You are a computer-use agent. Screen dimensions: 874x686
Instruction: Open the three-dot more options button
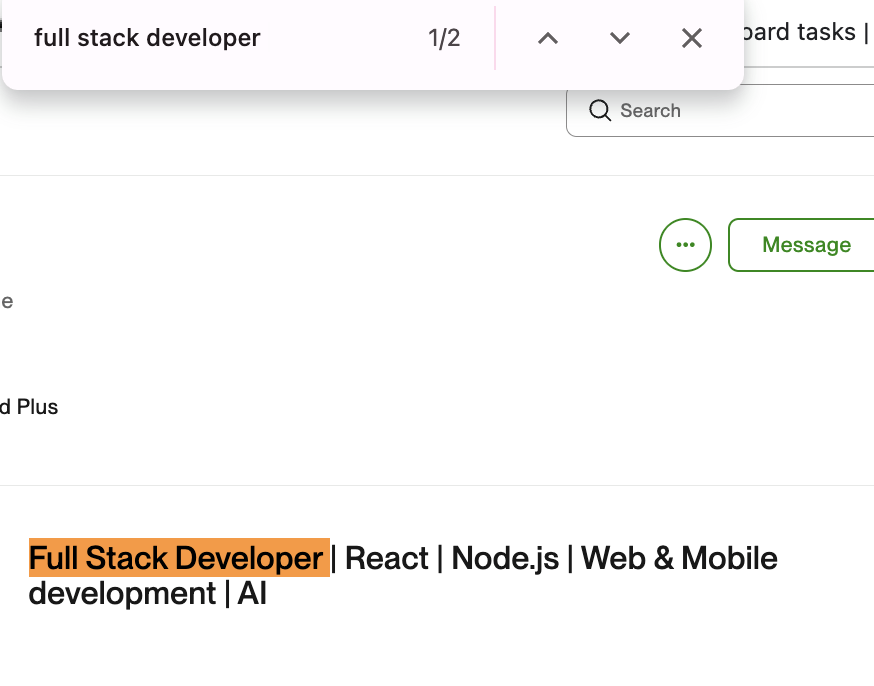tap(685, 245)
